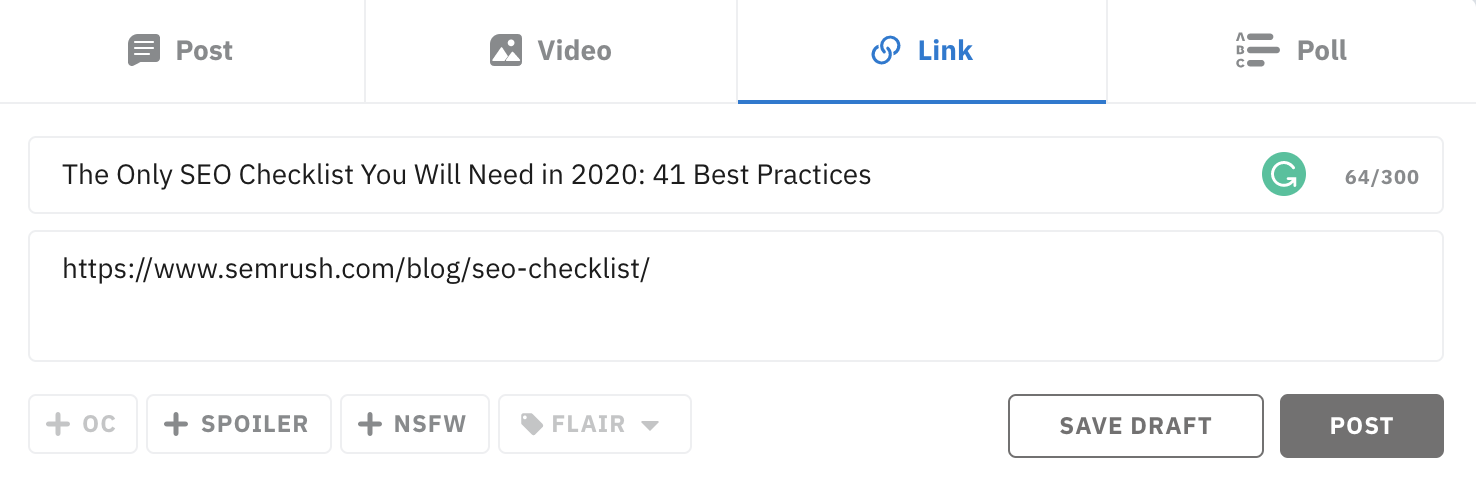Click the chain link icon
This screenshot has width=1476, height=498.
pyautogui.click(x=886, y=50)
